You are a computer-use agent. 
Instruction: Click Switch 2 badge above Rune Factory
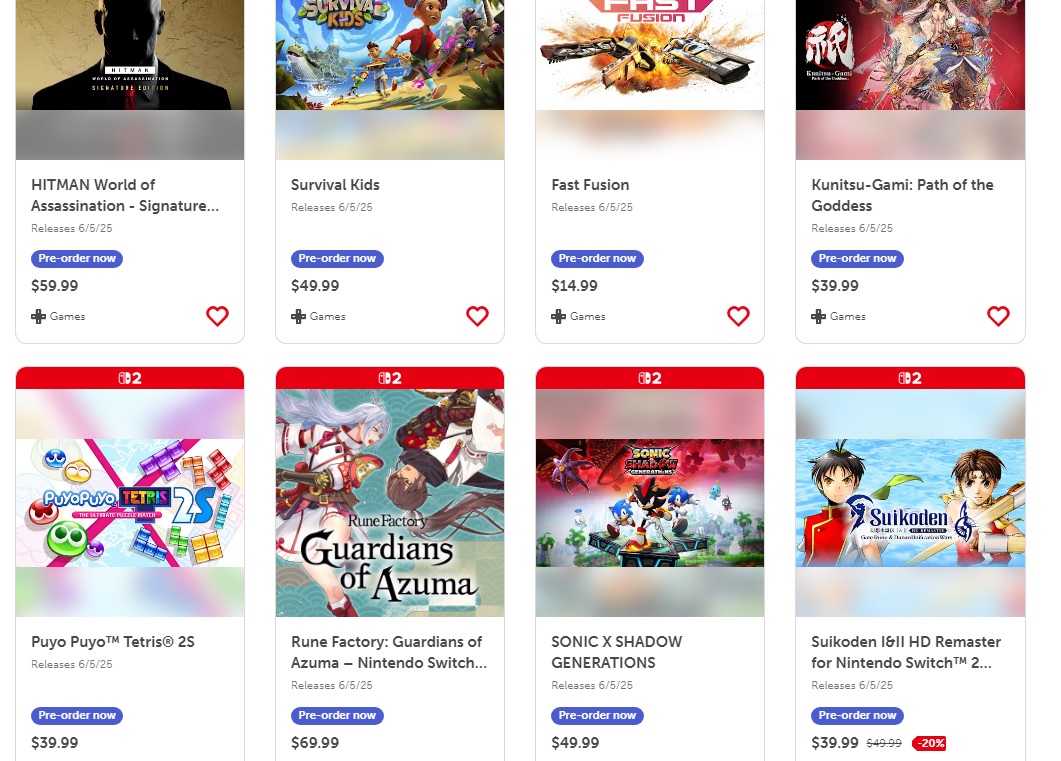(390, 378)
